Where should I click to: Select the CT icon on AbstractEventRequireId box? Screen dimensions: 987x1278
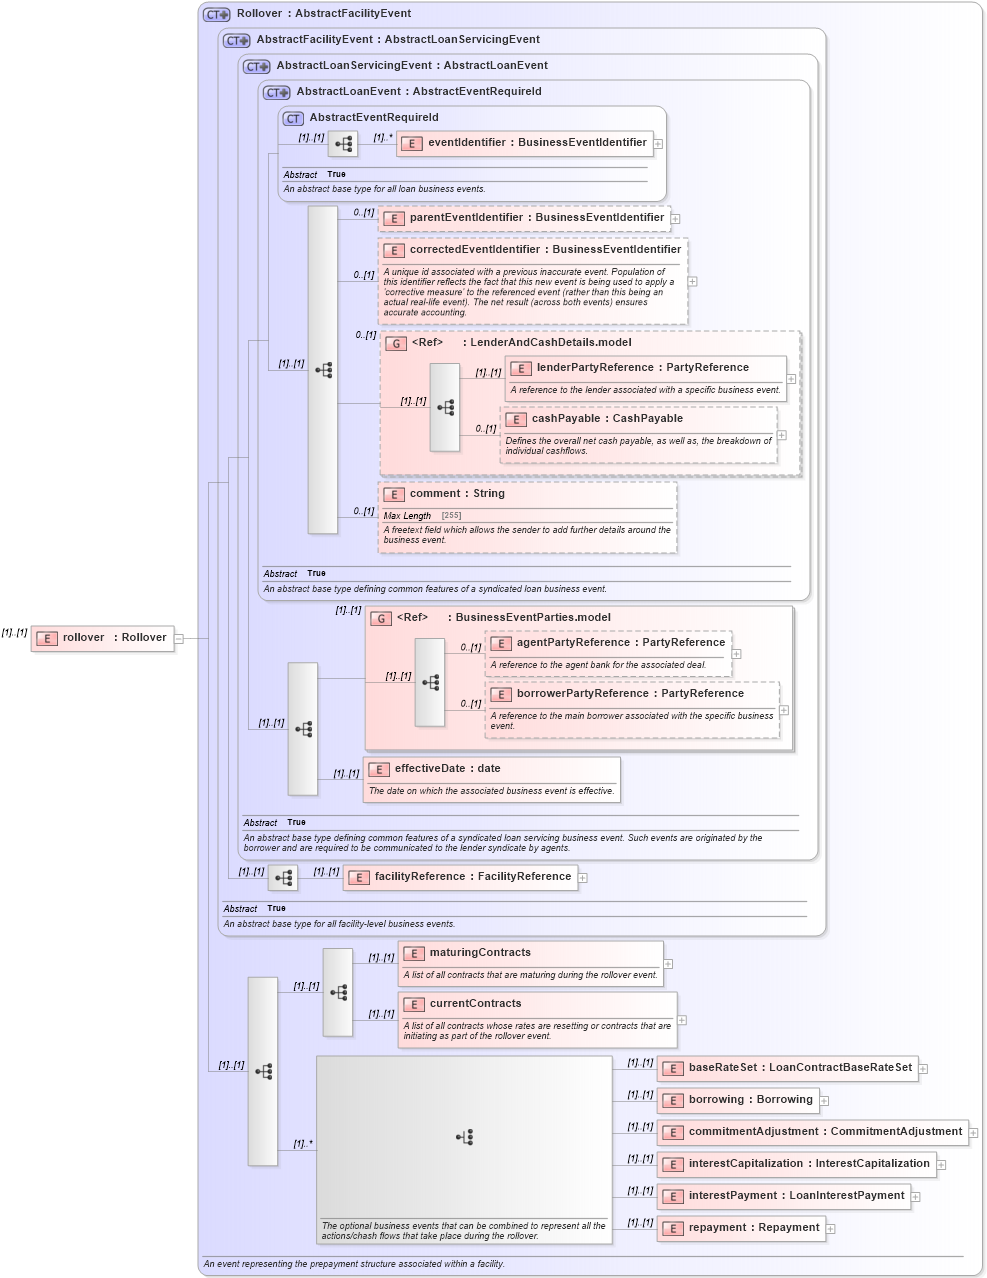click(292, 117)
